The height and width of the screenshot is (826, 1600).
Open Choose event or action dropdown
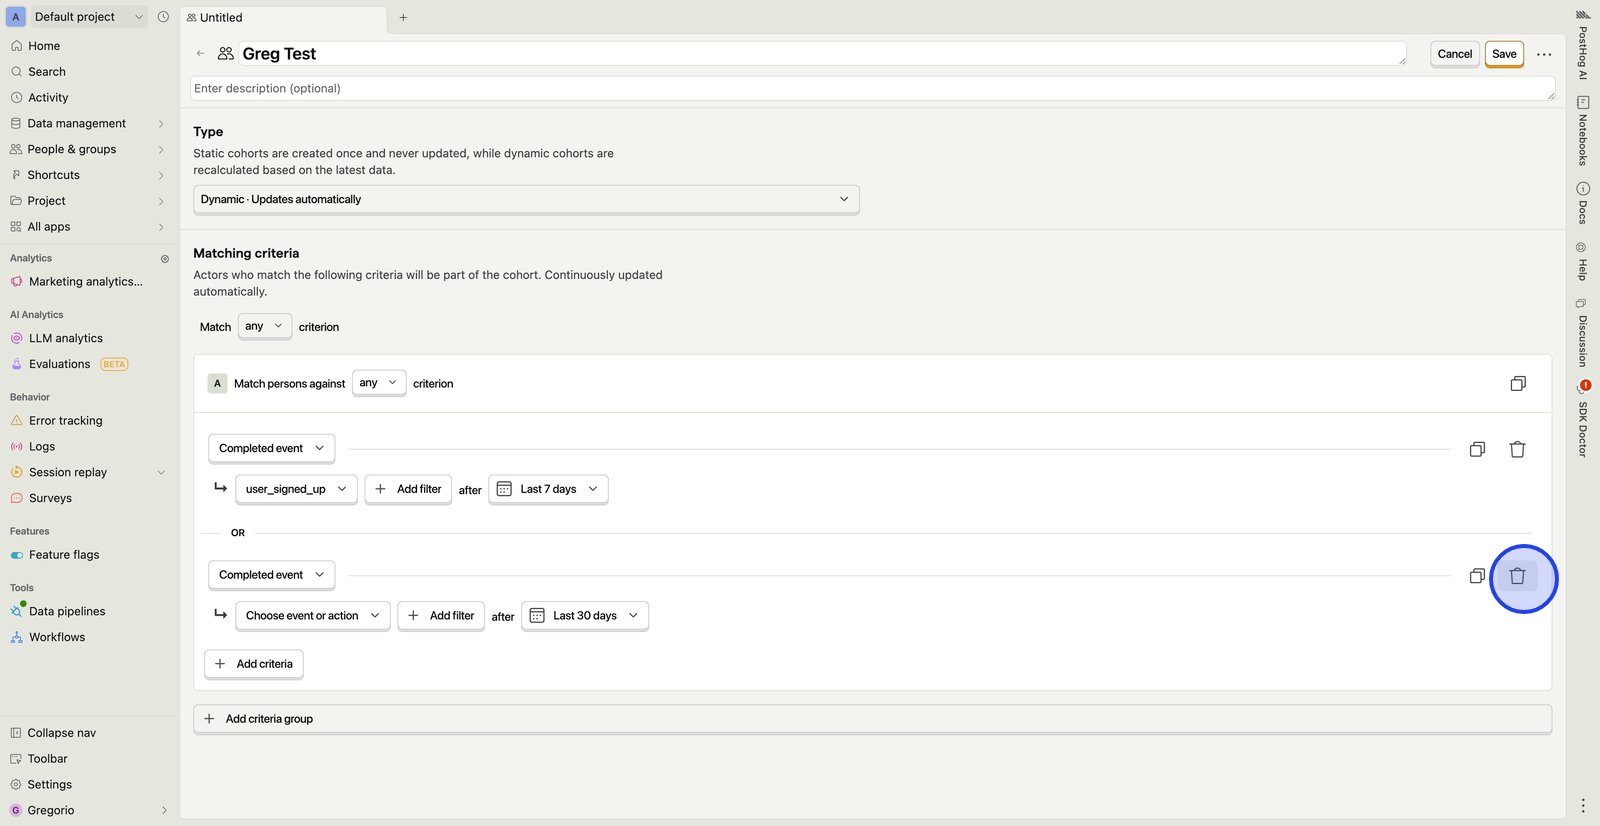click(312, 616)
